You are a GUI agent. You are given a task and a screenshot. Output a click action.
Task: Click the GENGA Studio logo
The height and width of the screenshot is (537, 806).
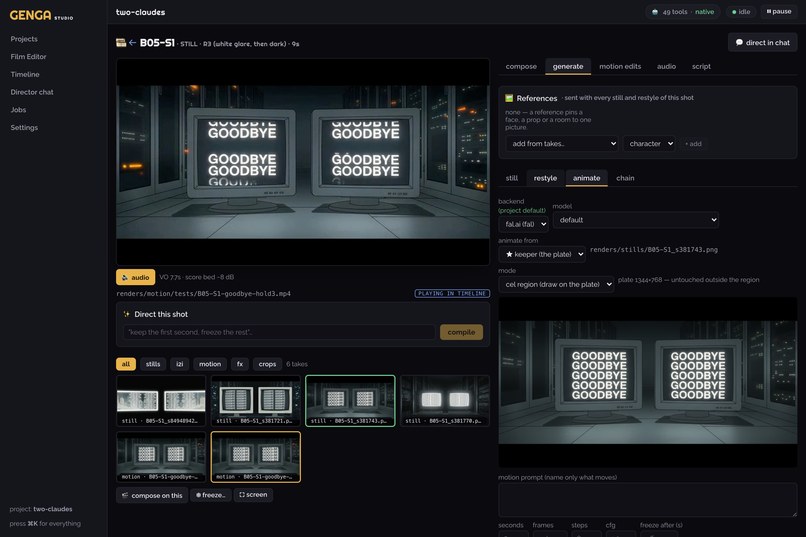(41, 15)
